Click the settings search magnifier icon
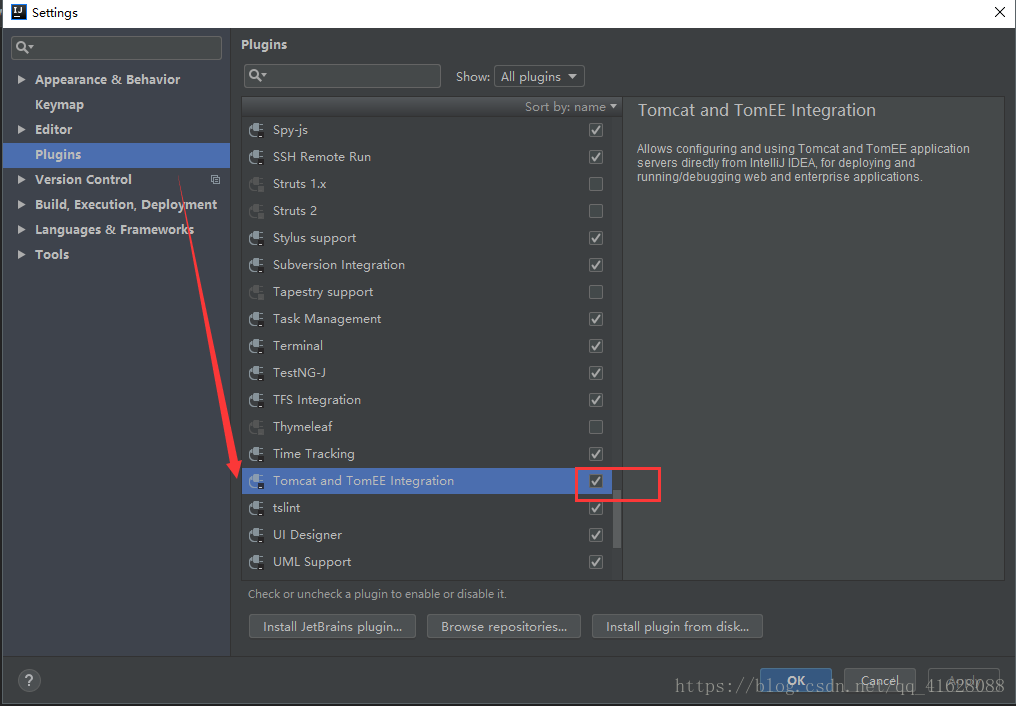 (x=24, y=47)
